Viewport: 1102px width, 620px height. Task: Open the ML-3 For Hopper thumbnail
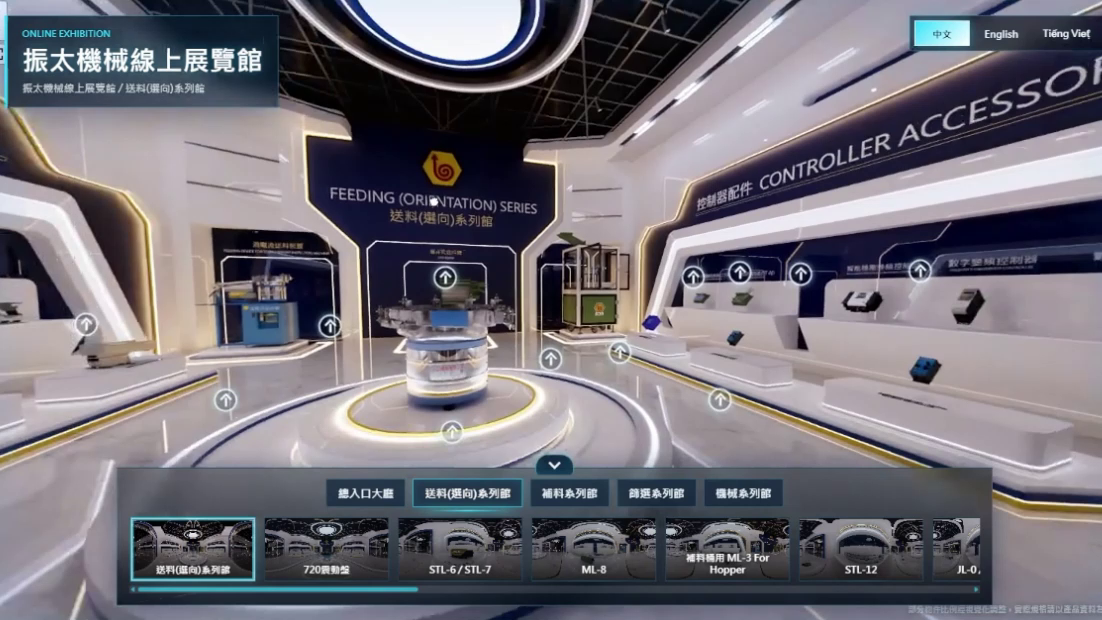point(727,549)
